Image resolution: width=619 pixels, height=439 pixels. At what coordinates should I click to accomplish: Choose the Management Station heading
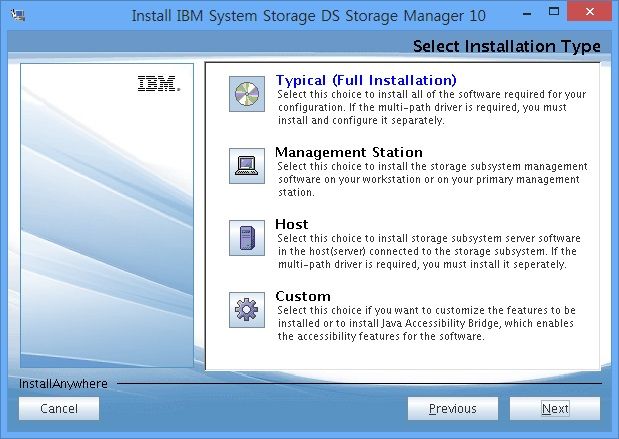349,152
